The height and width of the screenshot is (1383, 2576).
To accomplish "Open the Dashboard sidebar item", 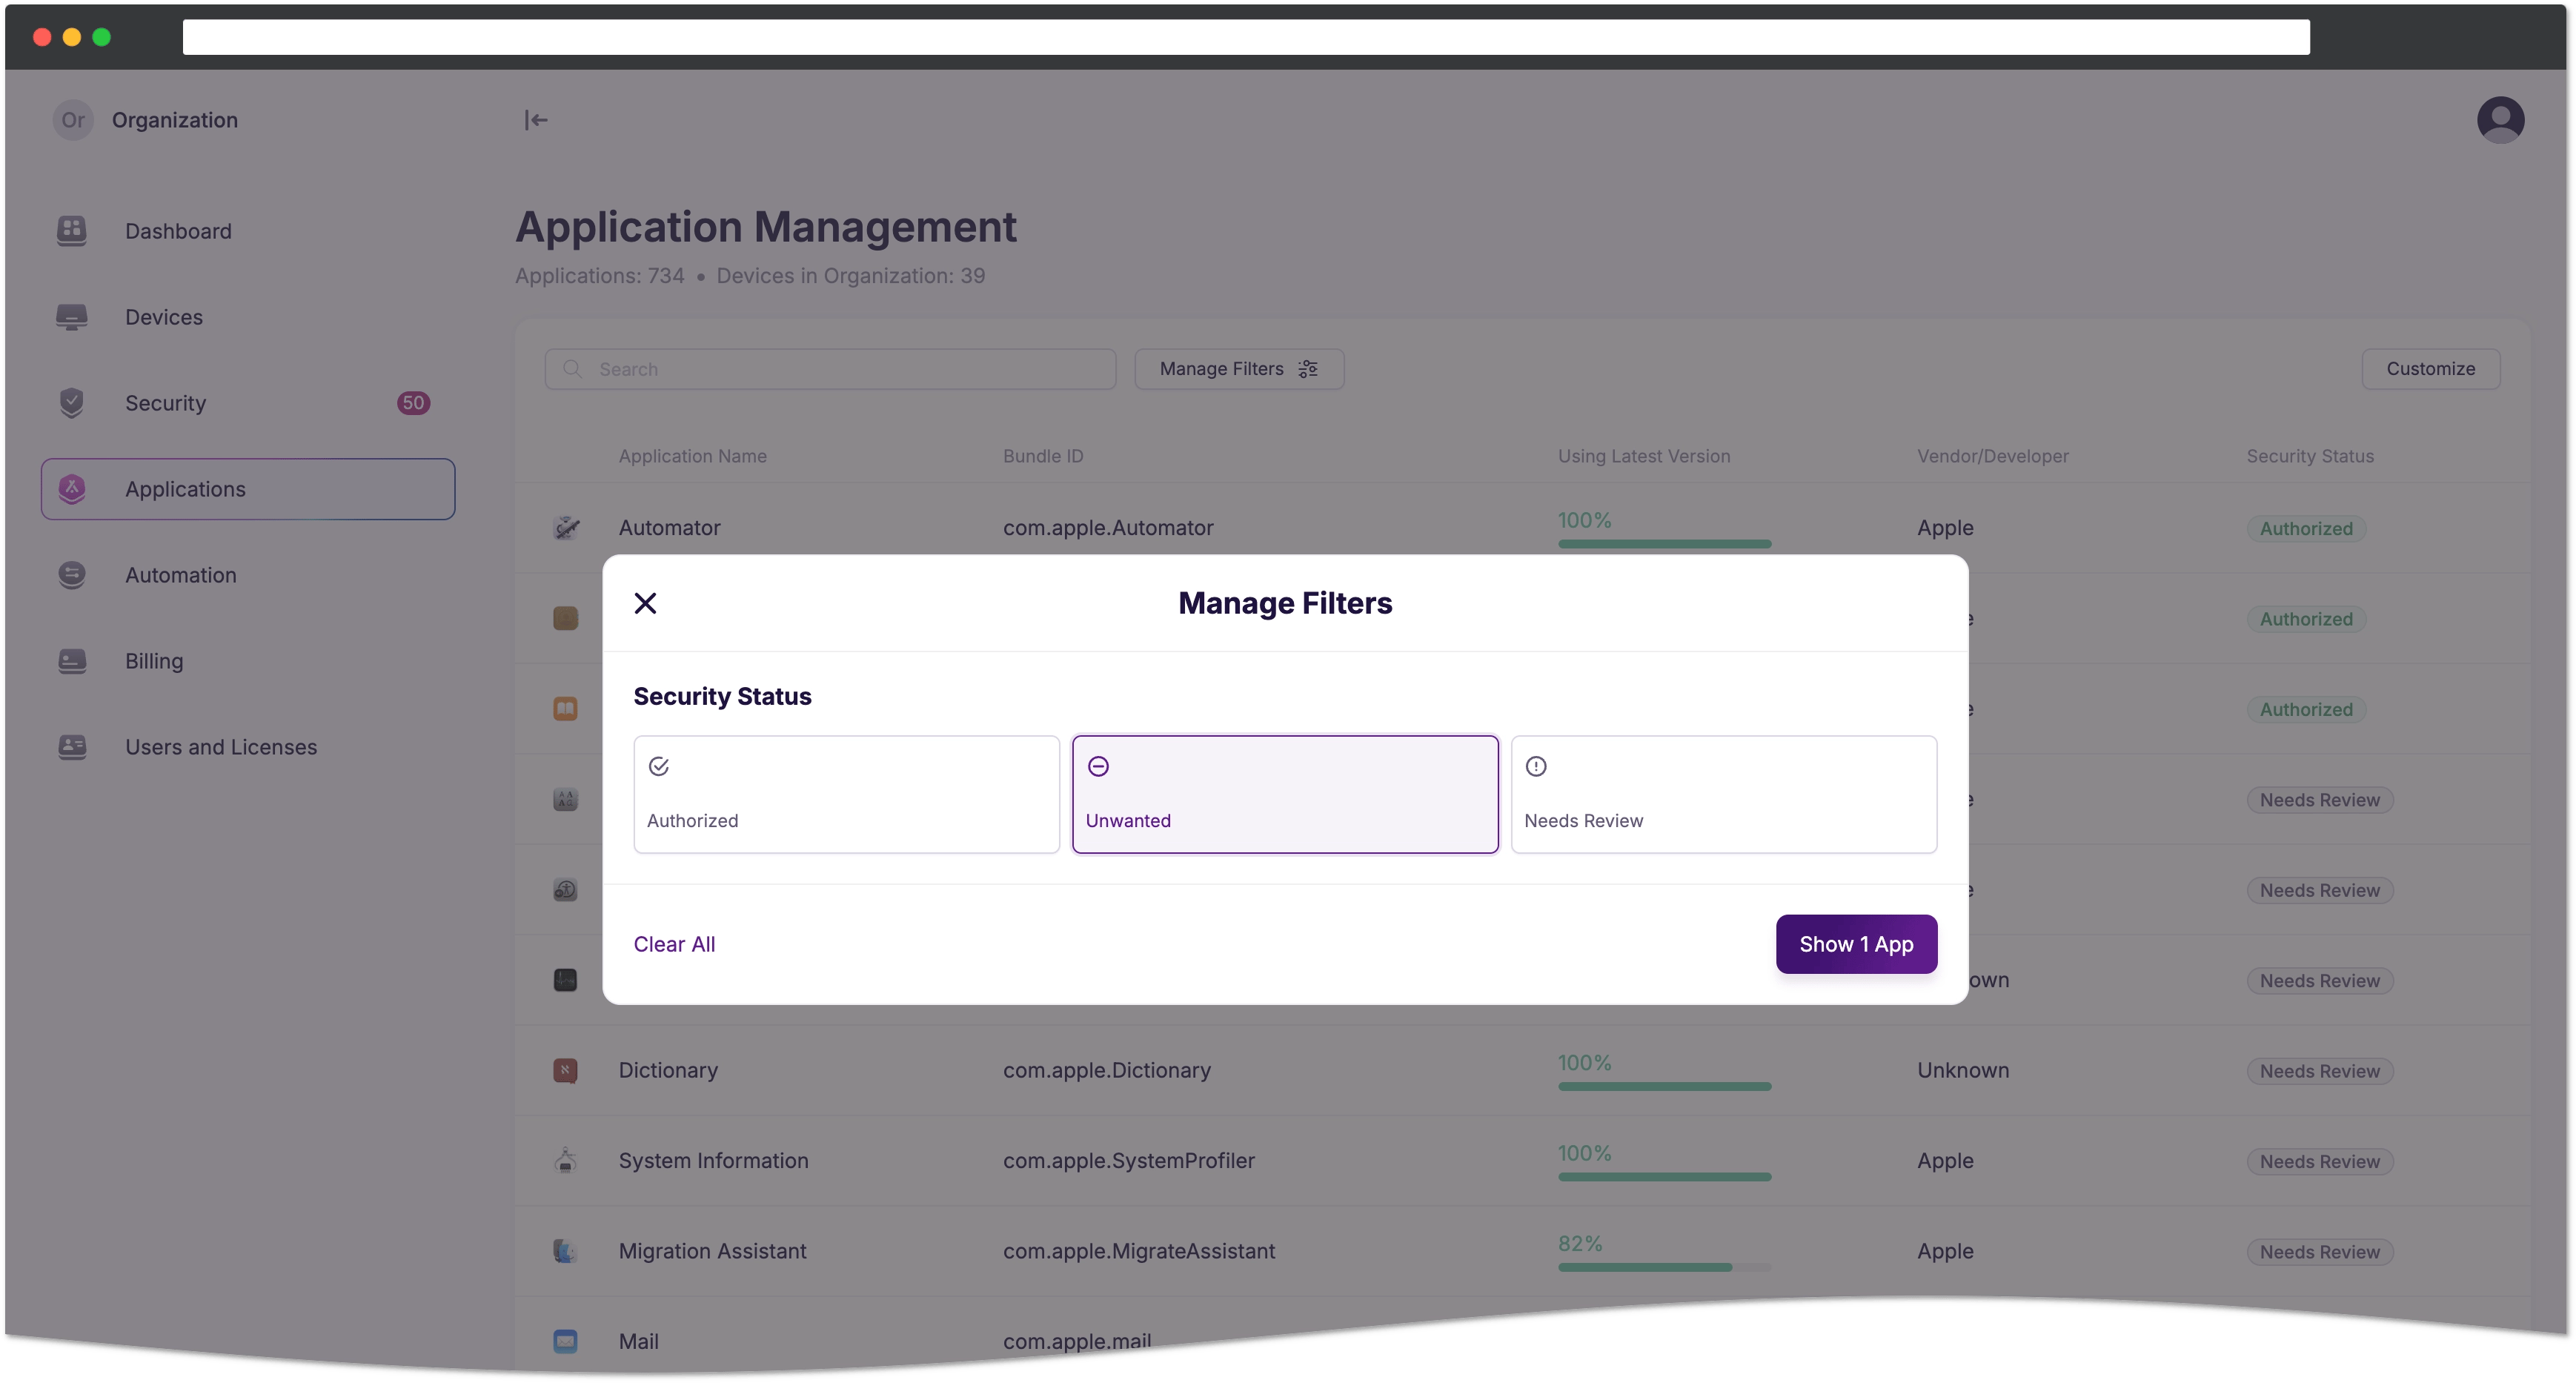I will point(248,231).
